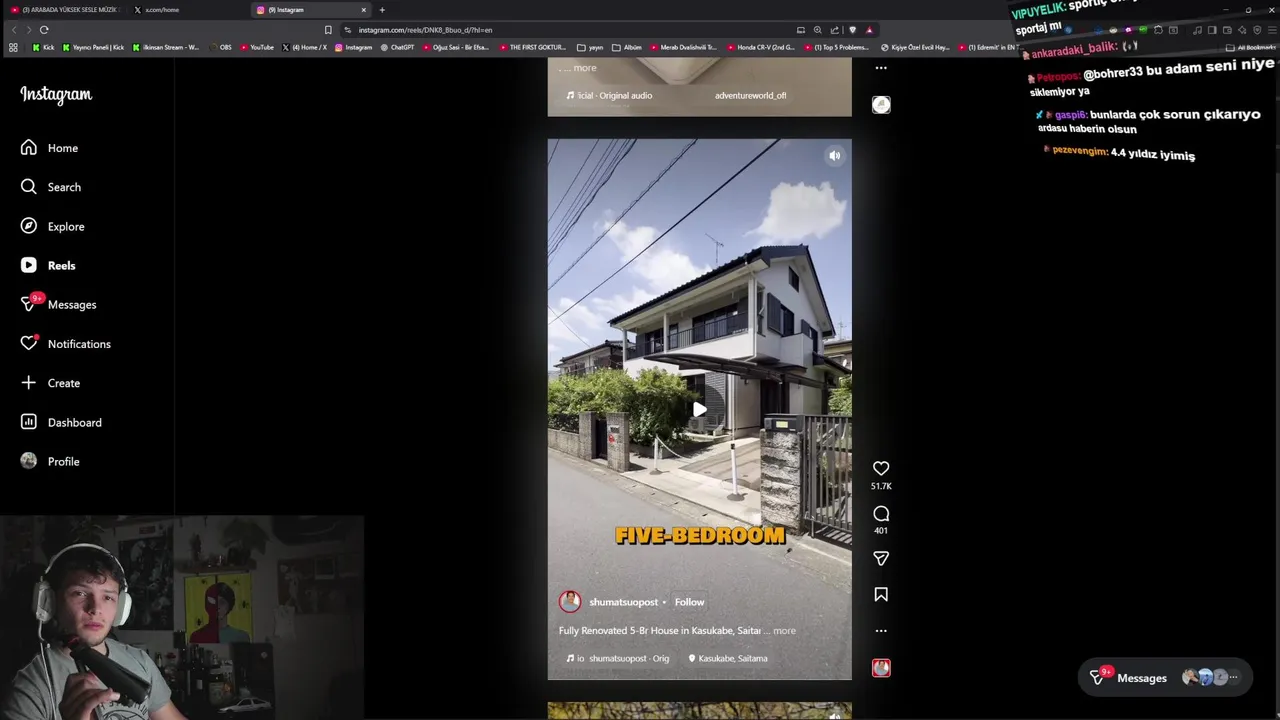This screenshot has width=1280, height=720.
Task: Open the Kasukabe, Saitama location tag
Action: [728, 659]
